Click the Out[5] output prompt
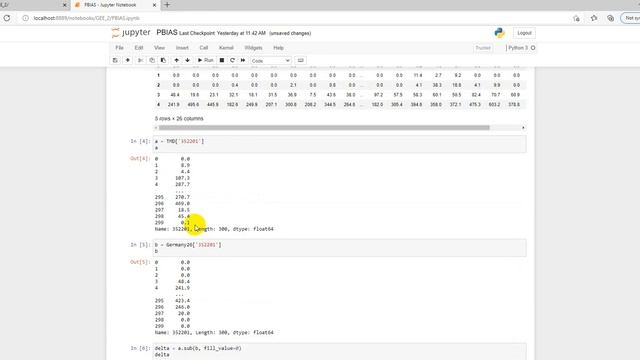This screenshot has width=640, height=360. point(140,262)
